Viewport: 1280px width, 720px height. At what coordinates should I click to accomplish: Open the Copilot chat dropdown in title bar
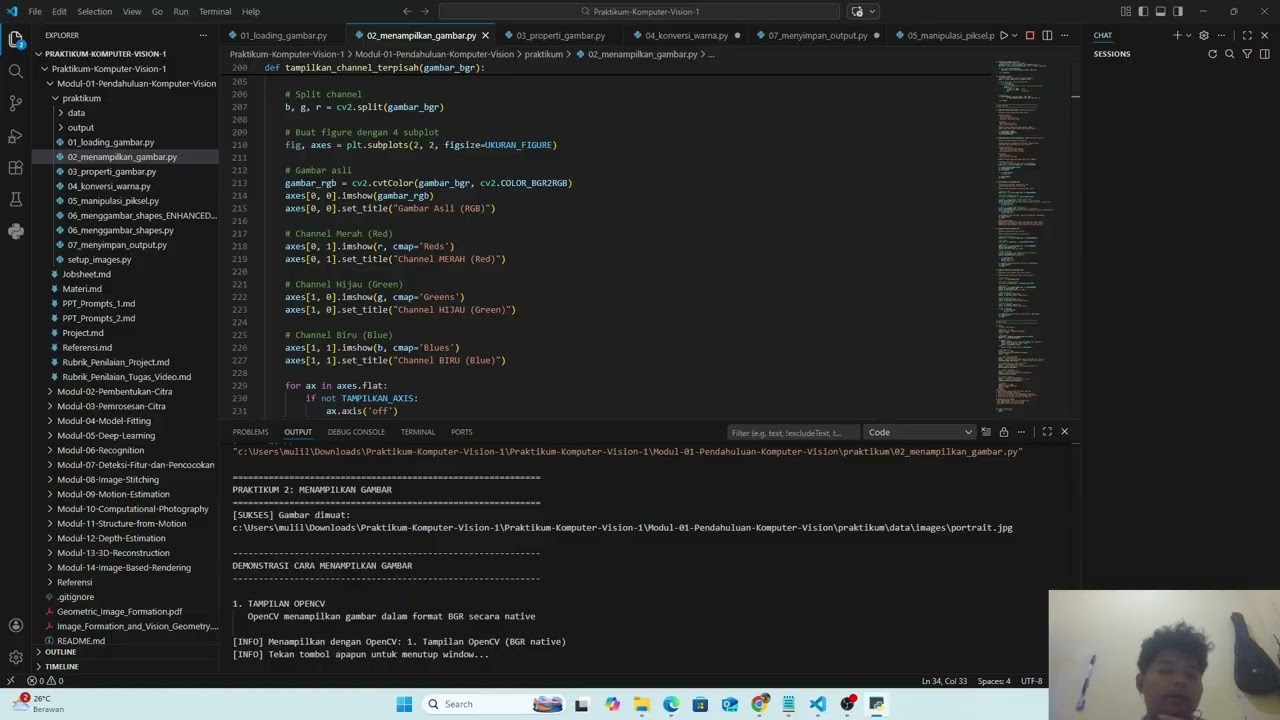870,11
